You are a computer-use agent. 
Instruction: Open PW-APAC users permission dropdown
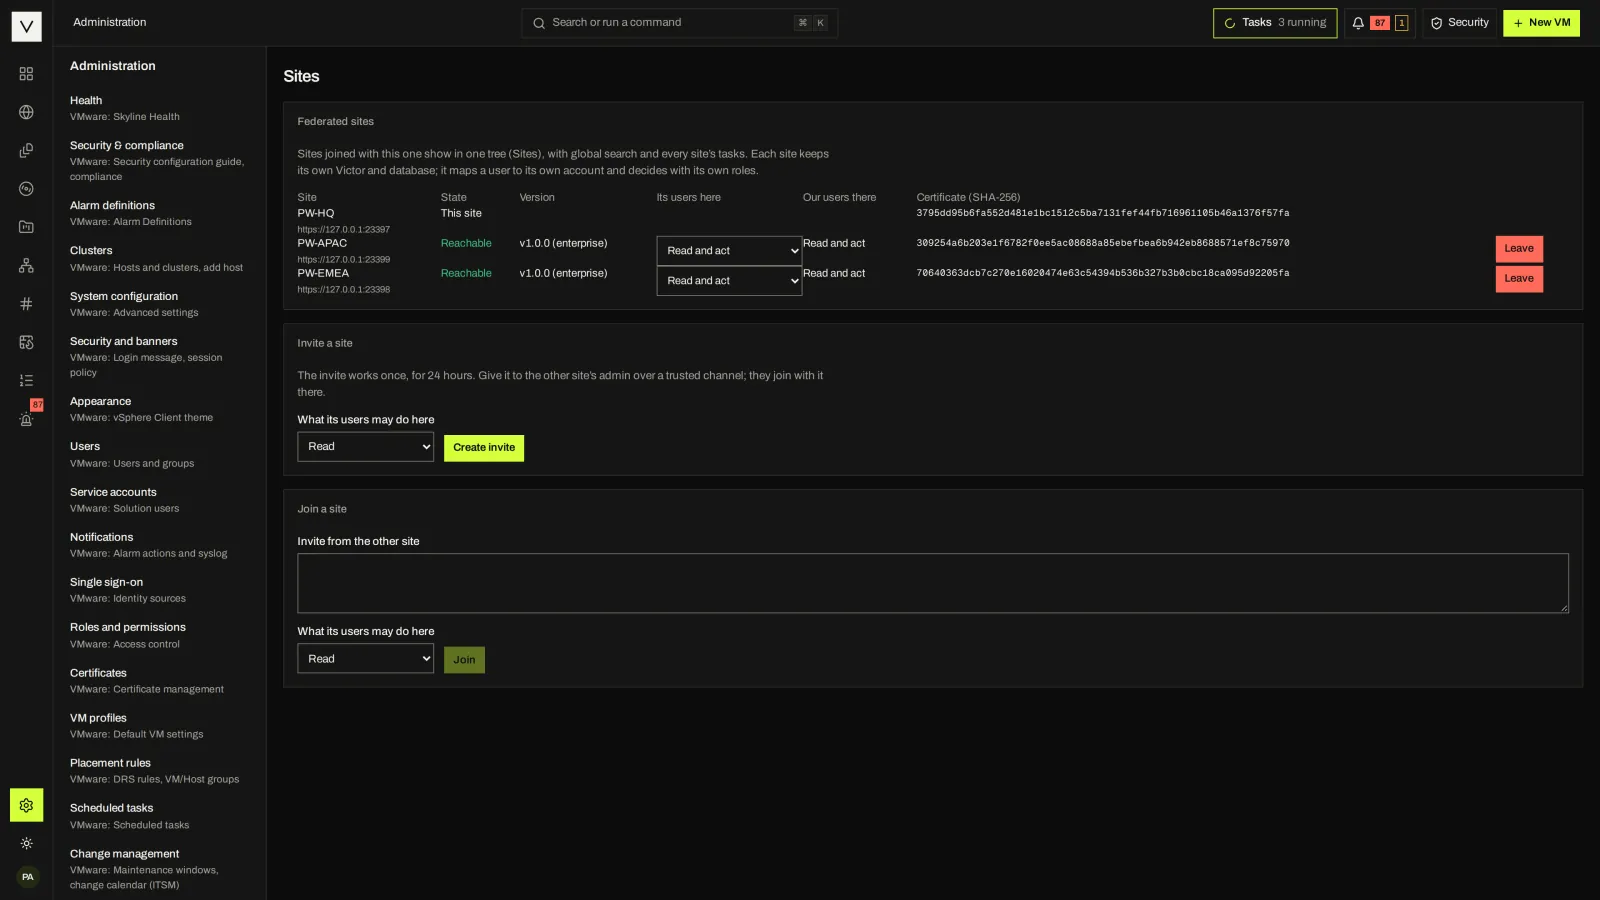(x=729, y=251)
